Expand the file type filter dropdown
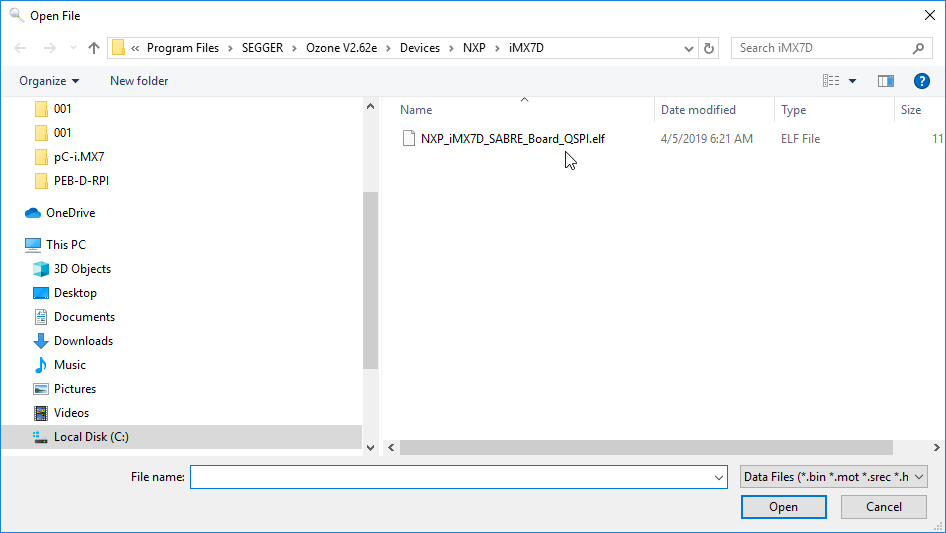The width and height of the screenshot is (946, 533). (834, 478)
